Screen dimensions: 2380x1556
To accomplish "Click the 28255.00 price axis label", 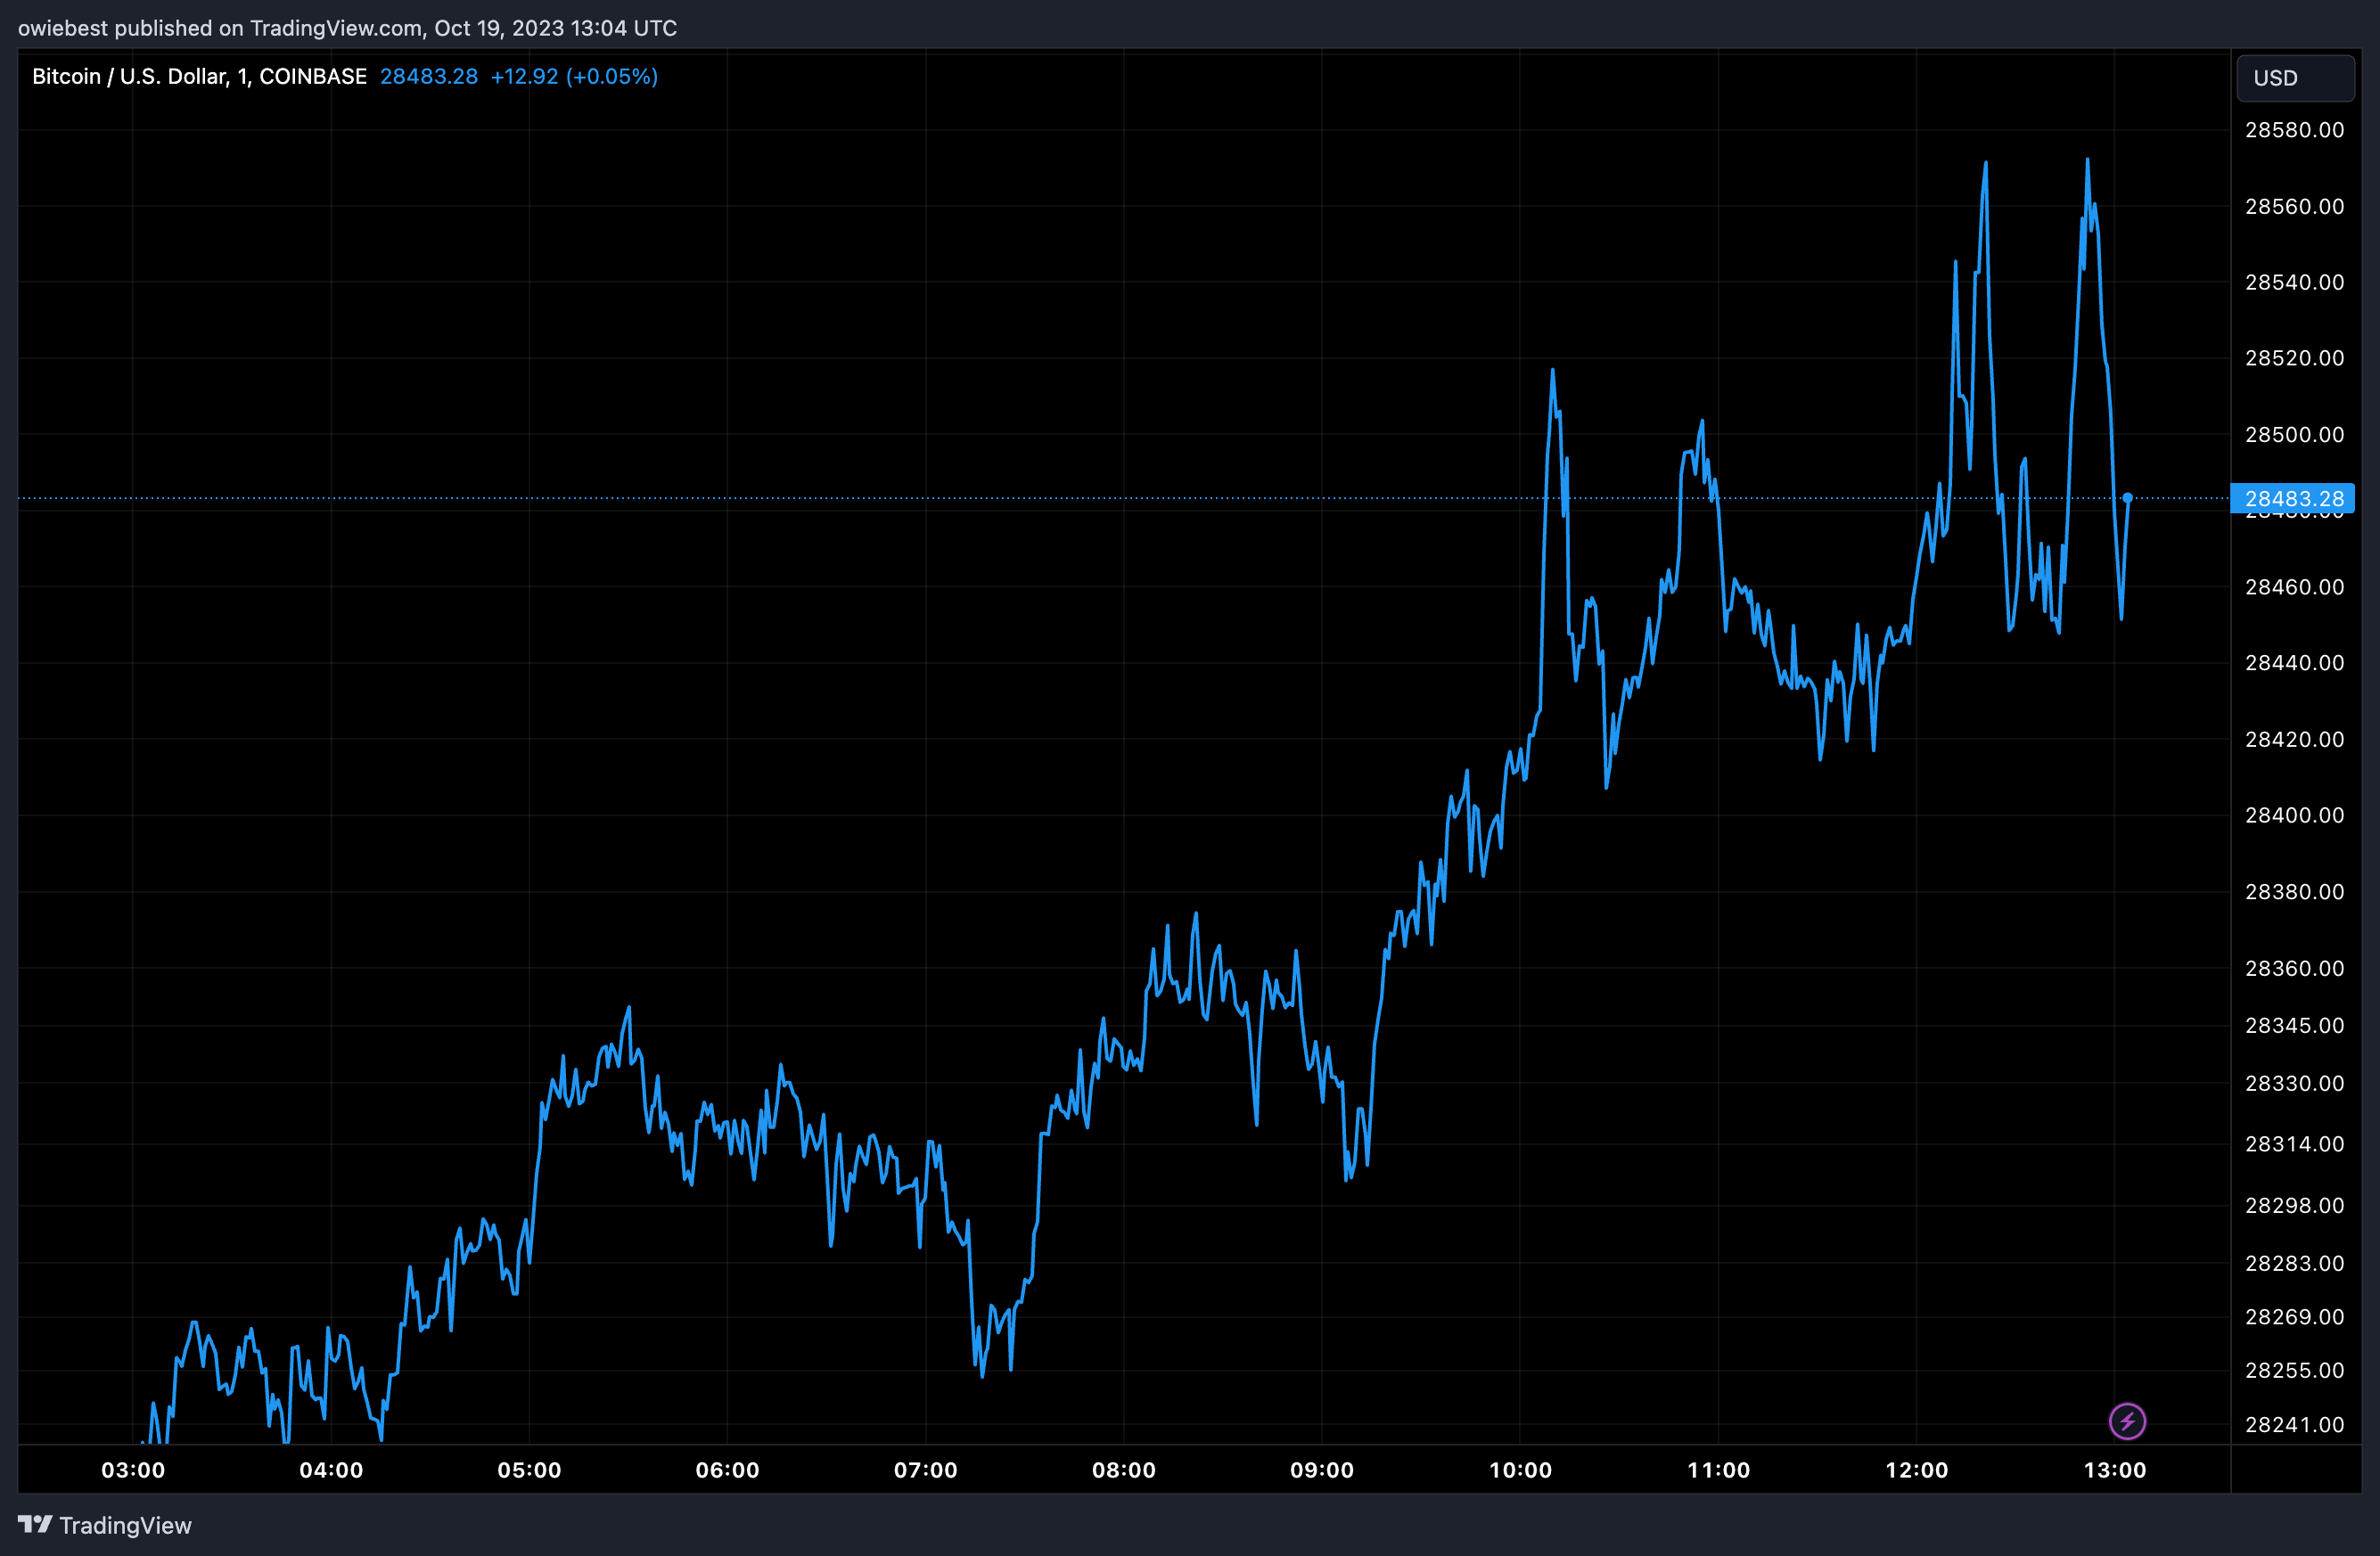I will (2294, 1370).
